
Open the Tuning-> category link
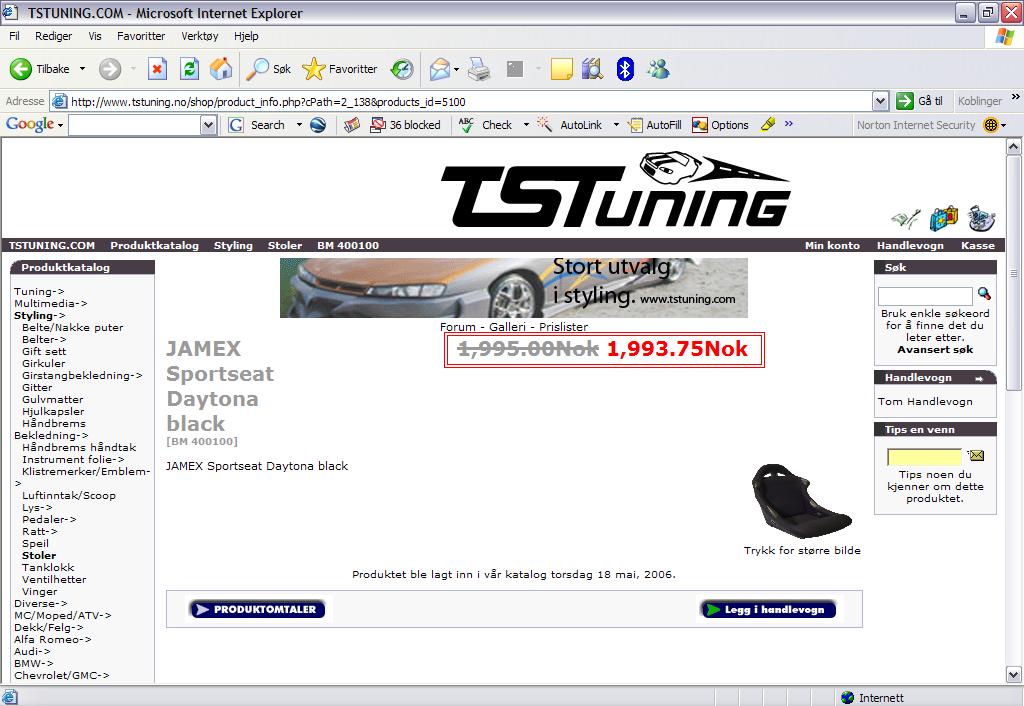[x=39, y=291]
